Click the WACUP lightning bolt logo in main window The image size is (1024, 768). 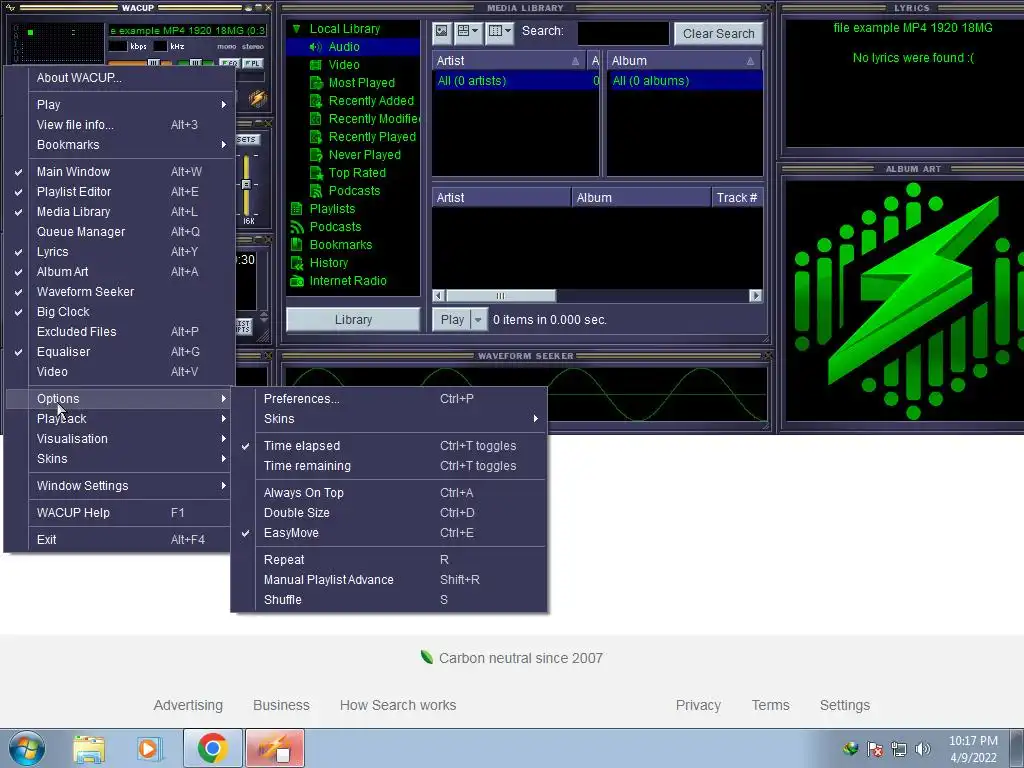(258, 99)
